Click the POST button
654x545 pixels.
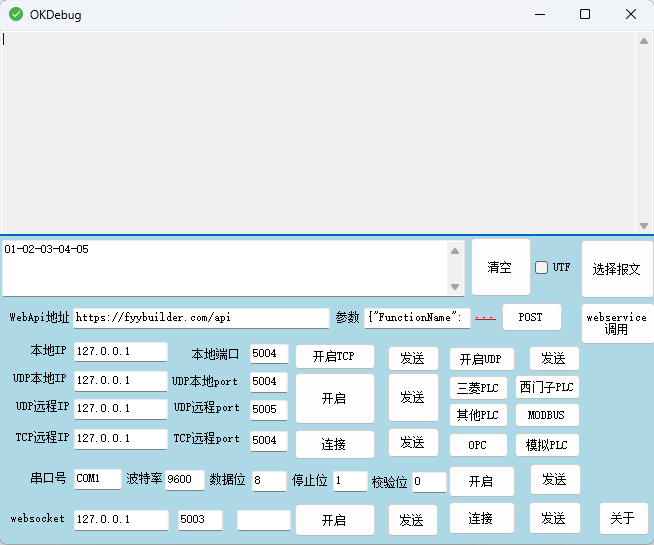[531, 317]
